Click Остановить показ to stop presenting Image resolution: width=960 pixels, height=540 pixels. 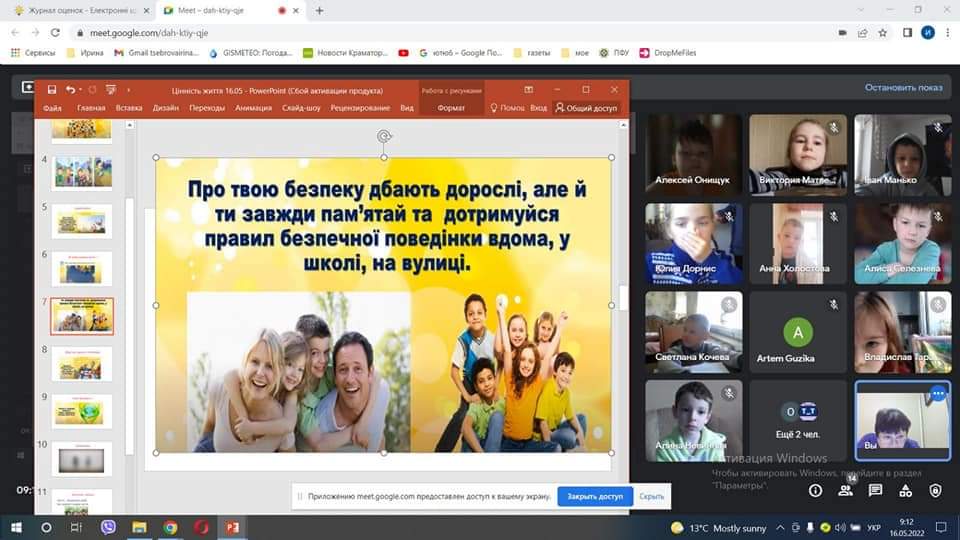(903, 87)
